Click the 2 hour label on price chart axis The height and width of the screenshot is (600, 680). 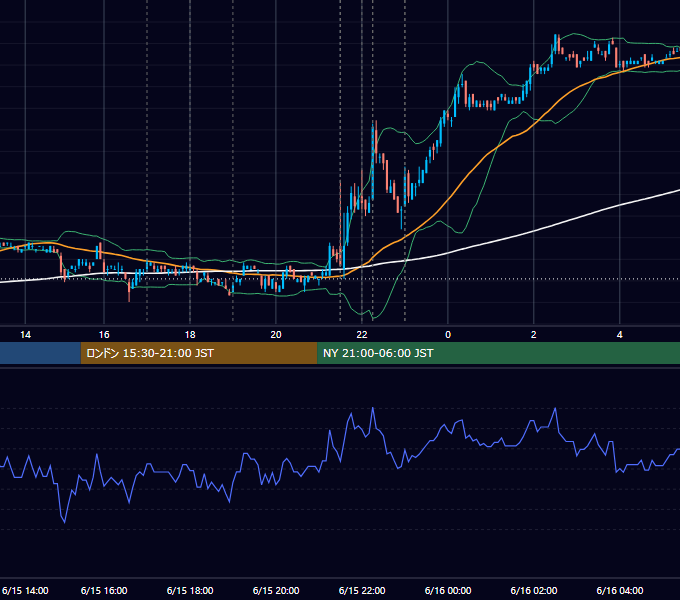(533, 335)
